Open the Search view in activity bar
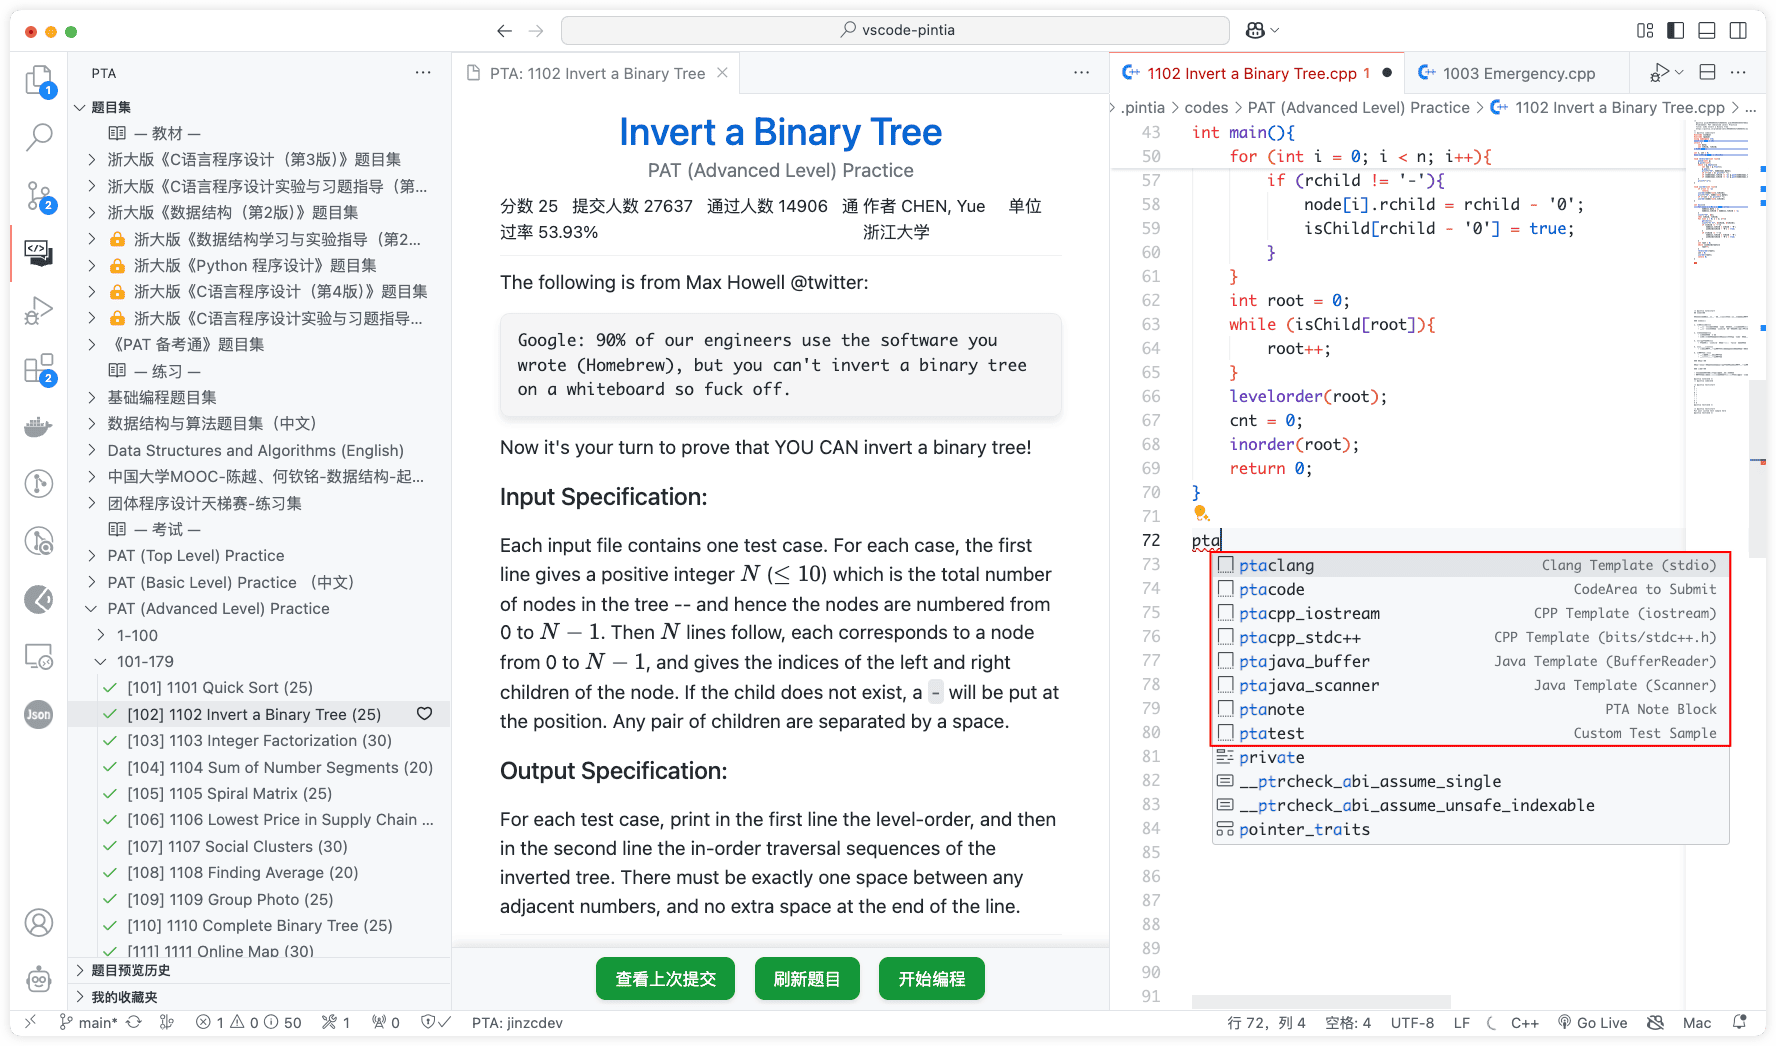Viewport: 1776px width, 1046px height. [39, 137]
